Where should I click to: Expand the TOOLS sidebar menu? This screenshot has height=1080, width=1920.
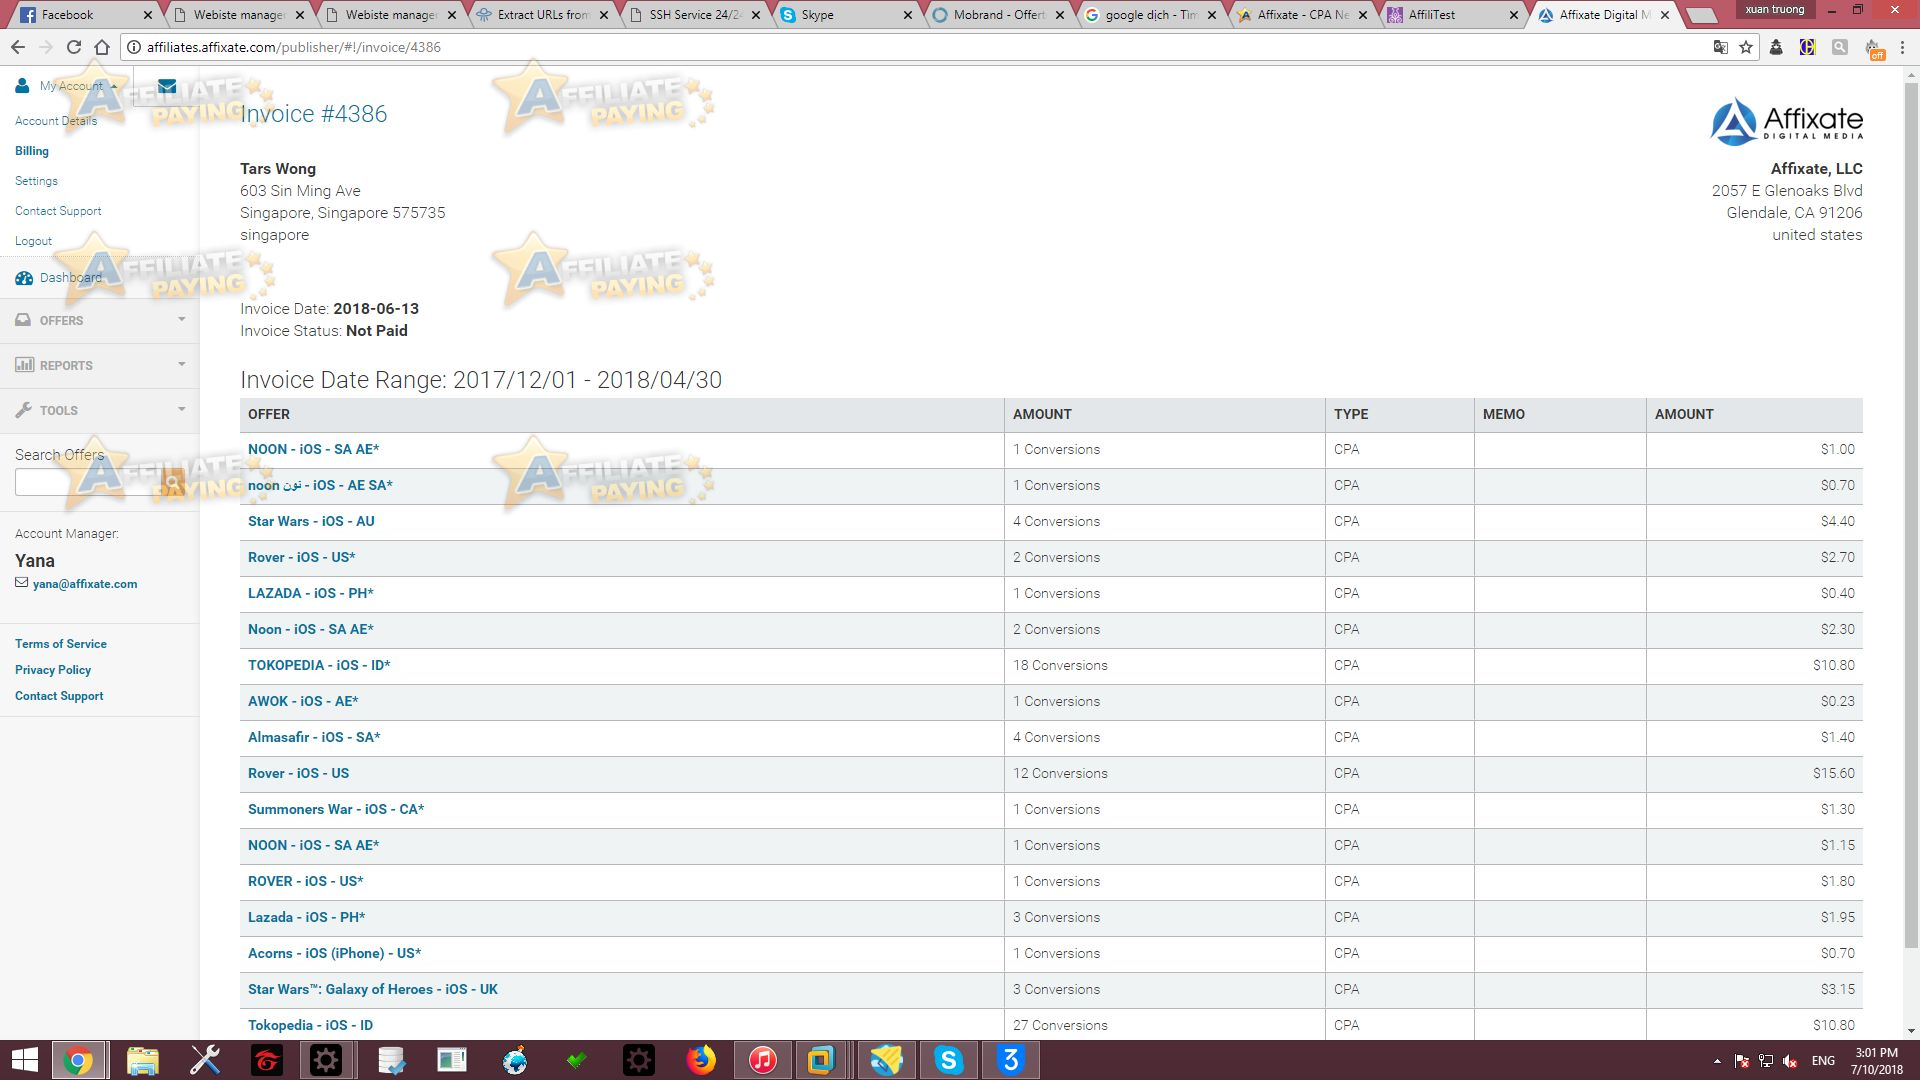click(100, 410)
